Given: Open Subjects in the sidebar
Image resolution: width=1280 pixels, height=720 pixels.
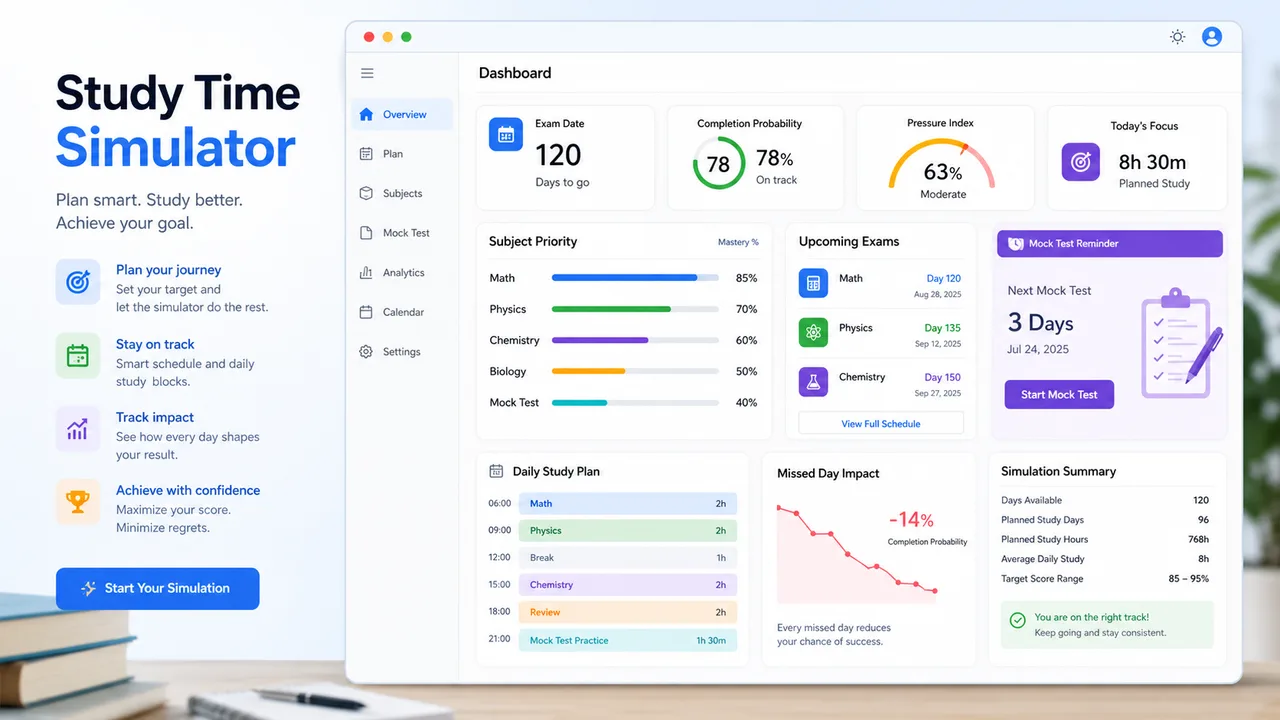Looking at the screenshot, I should coord(402,193).
